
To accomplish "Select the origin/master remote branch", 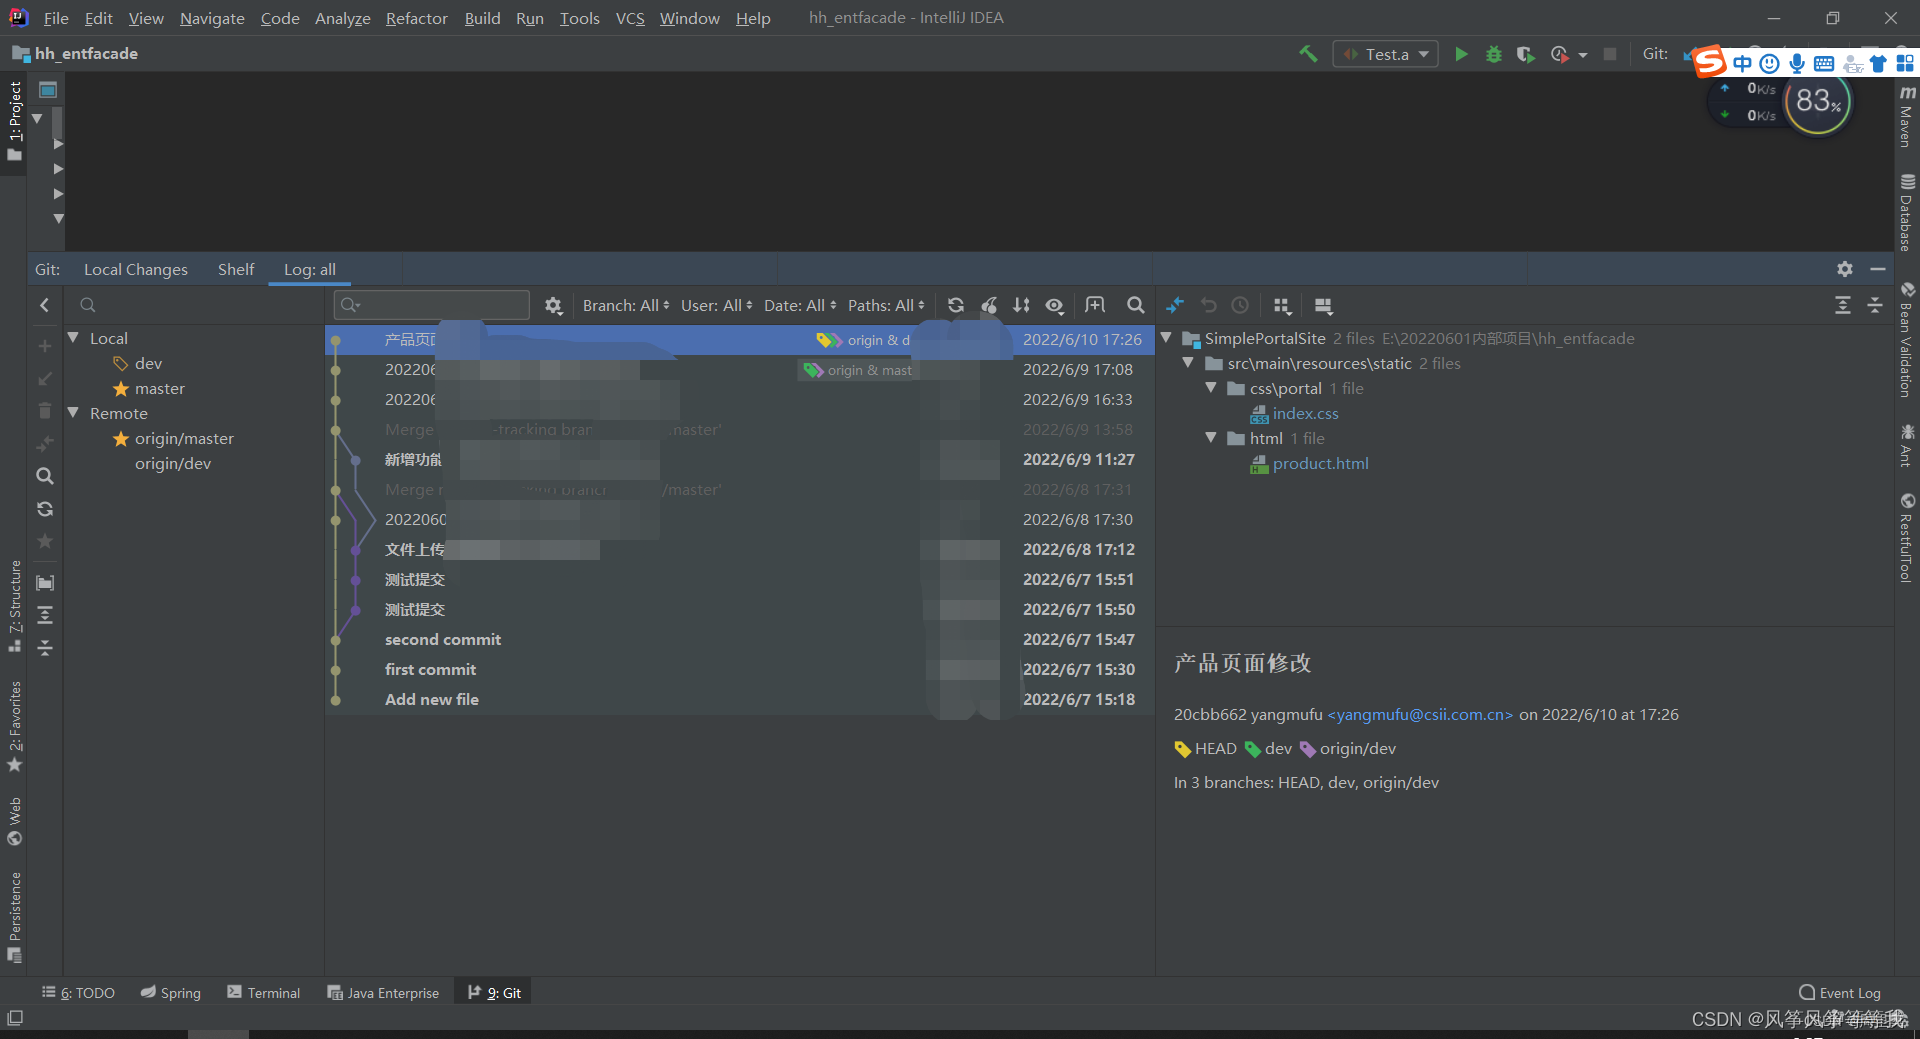I will 184,438.
